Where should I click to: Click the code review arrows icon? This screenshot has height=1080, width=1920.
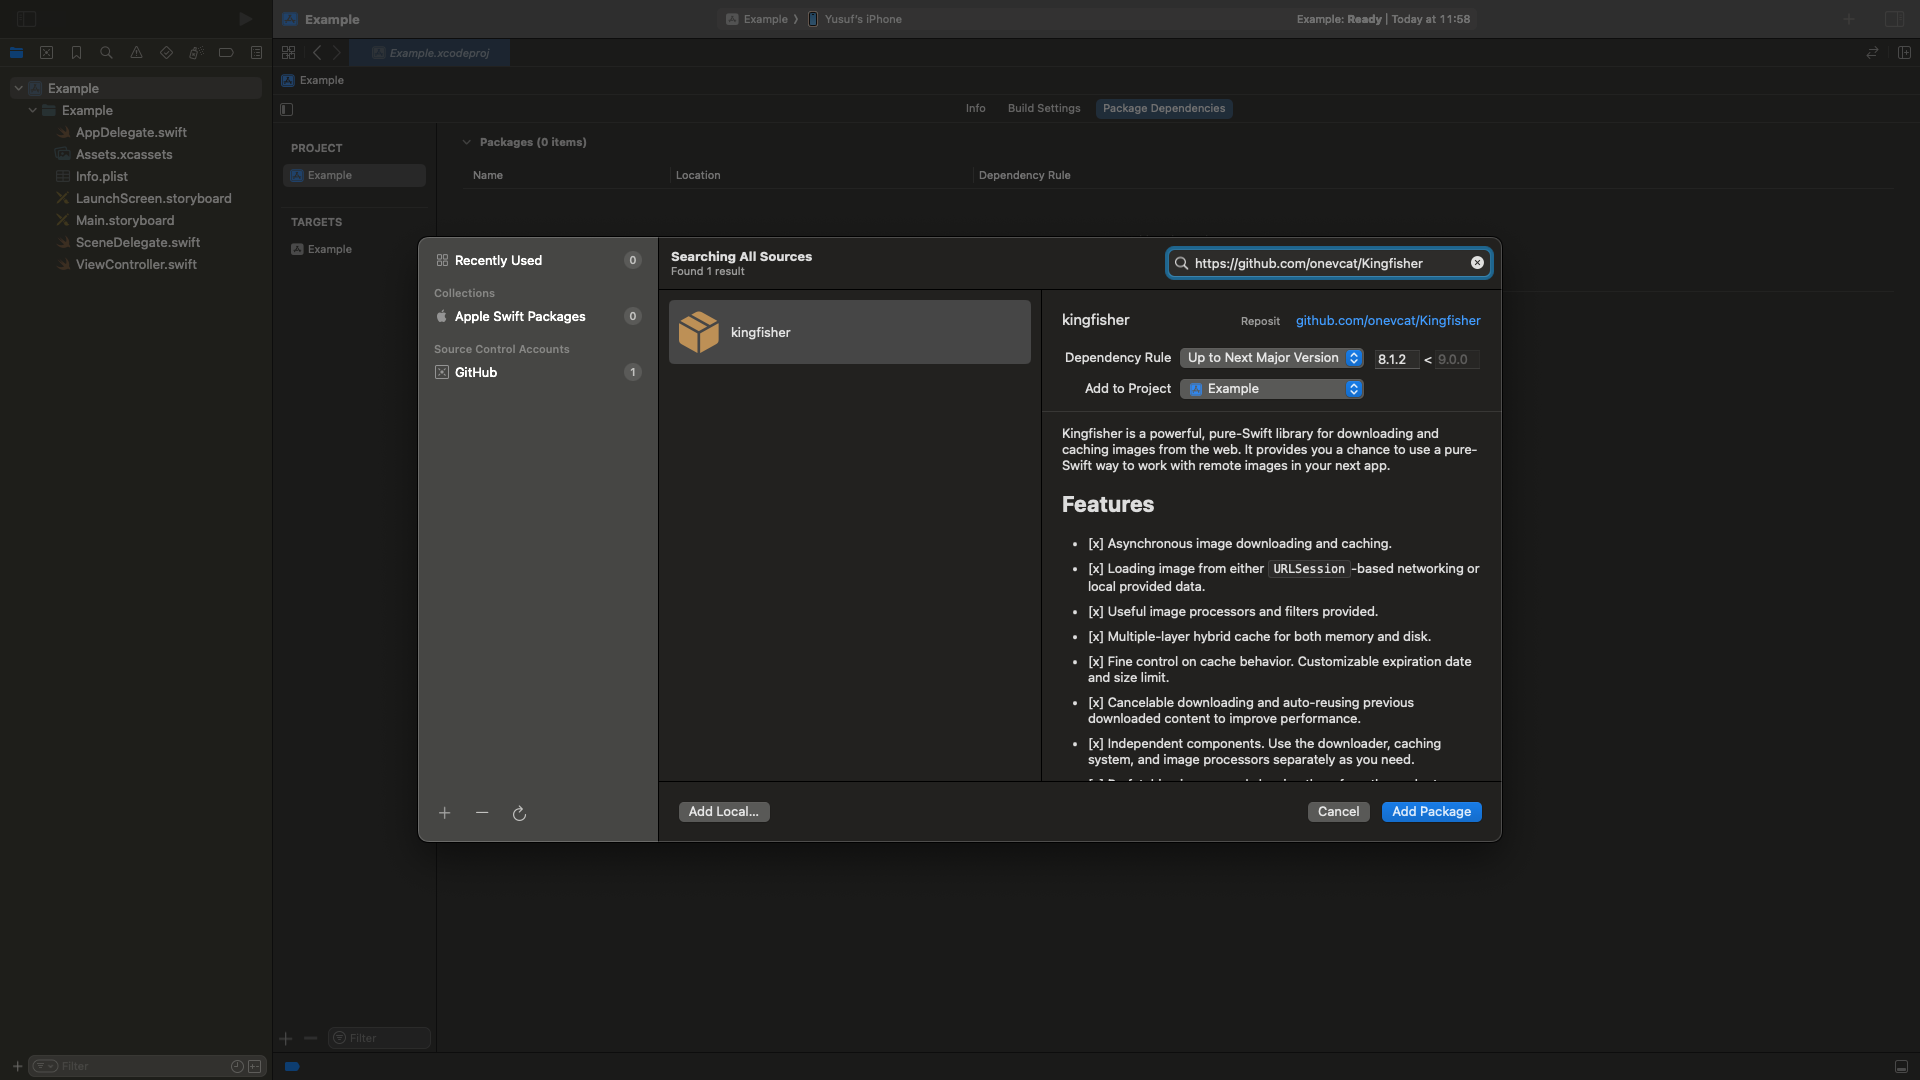(1872, 53)
